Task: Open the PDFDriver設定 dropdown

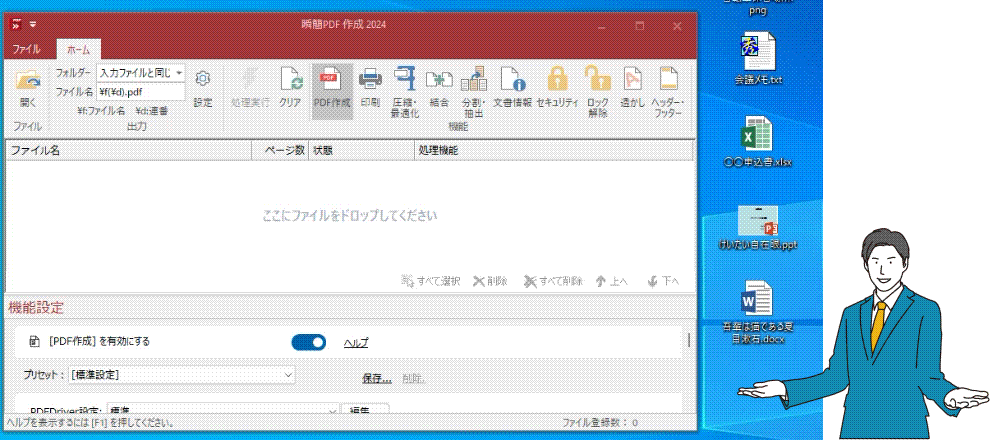Action: click(x=222, y=410)
